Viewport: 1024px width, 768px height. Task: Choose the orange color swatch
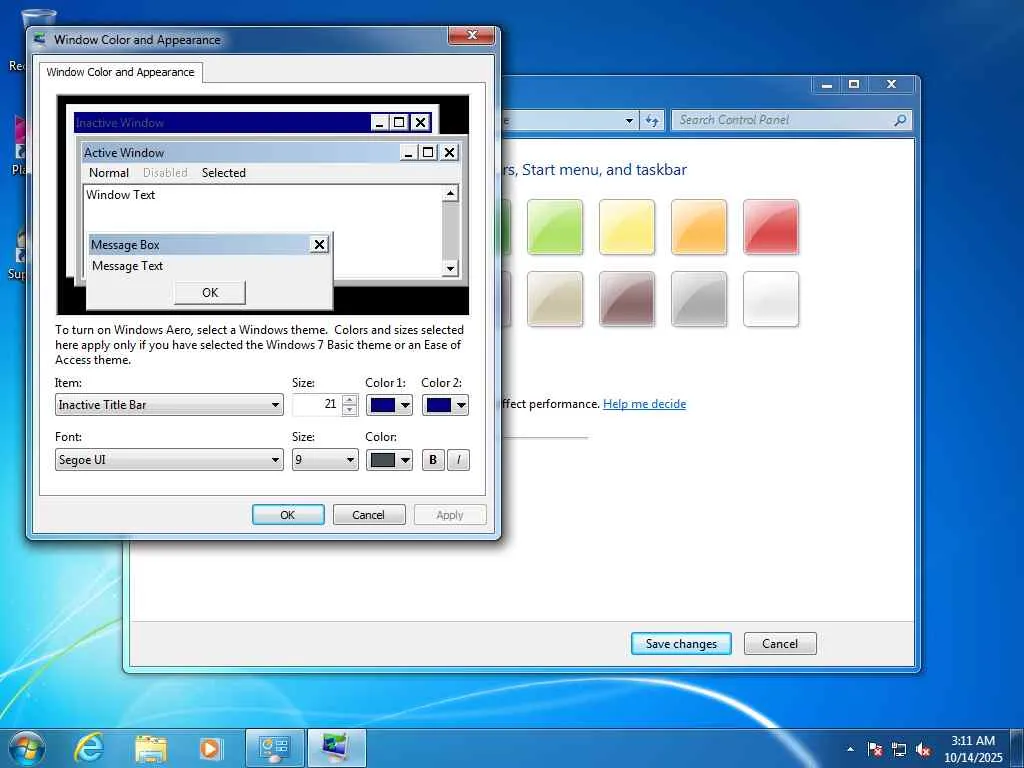click(x=698, y=227)
